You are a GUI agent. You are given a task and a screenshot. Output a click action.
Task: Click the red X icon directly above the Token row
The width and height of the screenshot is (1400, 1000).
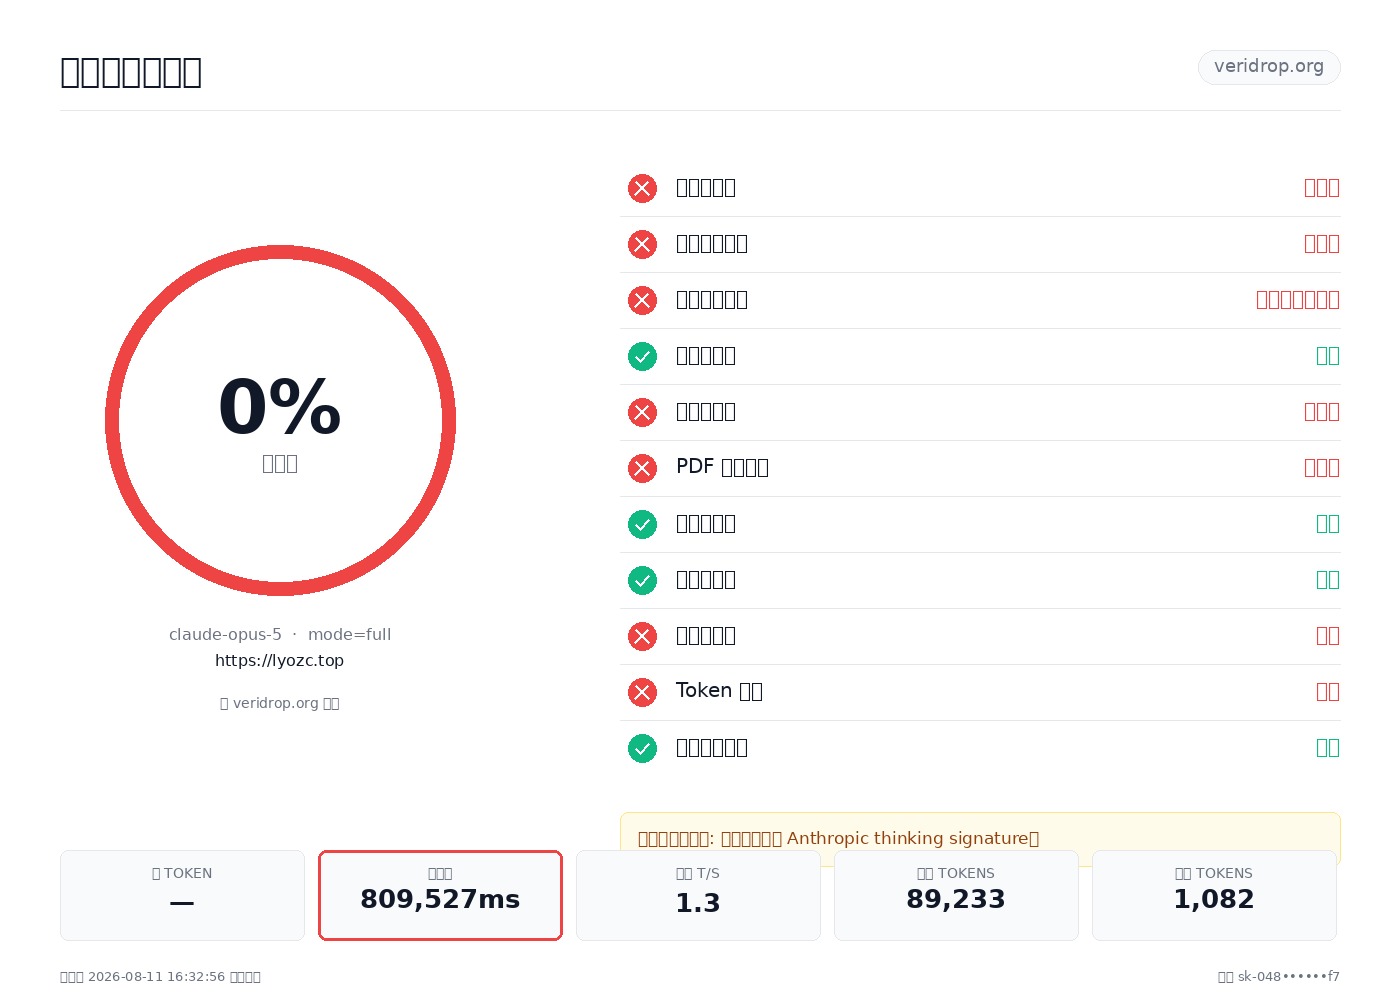point(642,636)
